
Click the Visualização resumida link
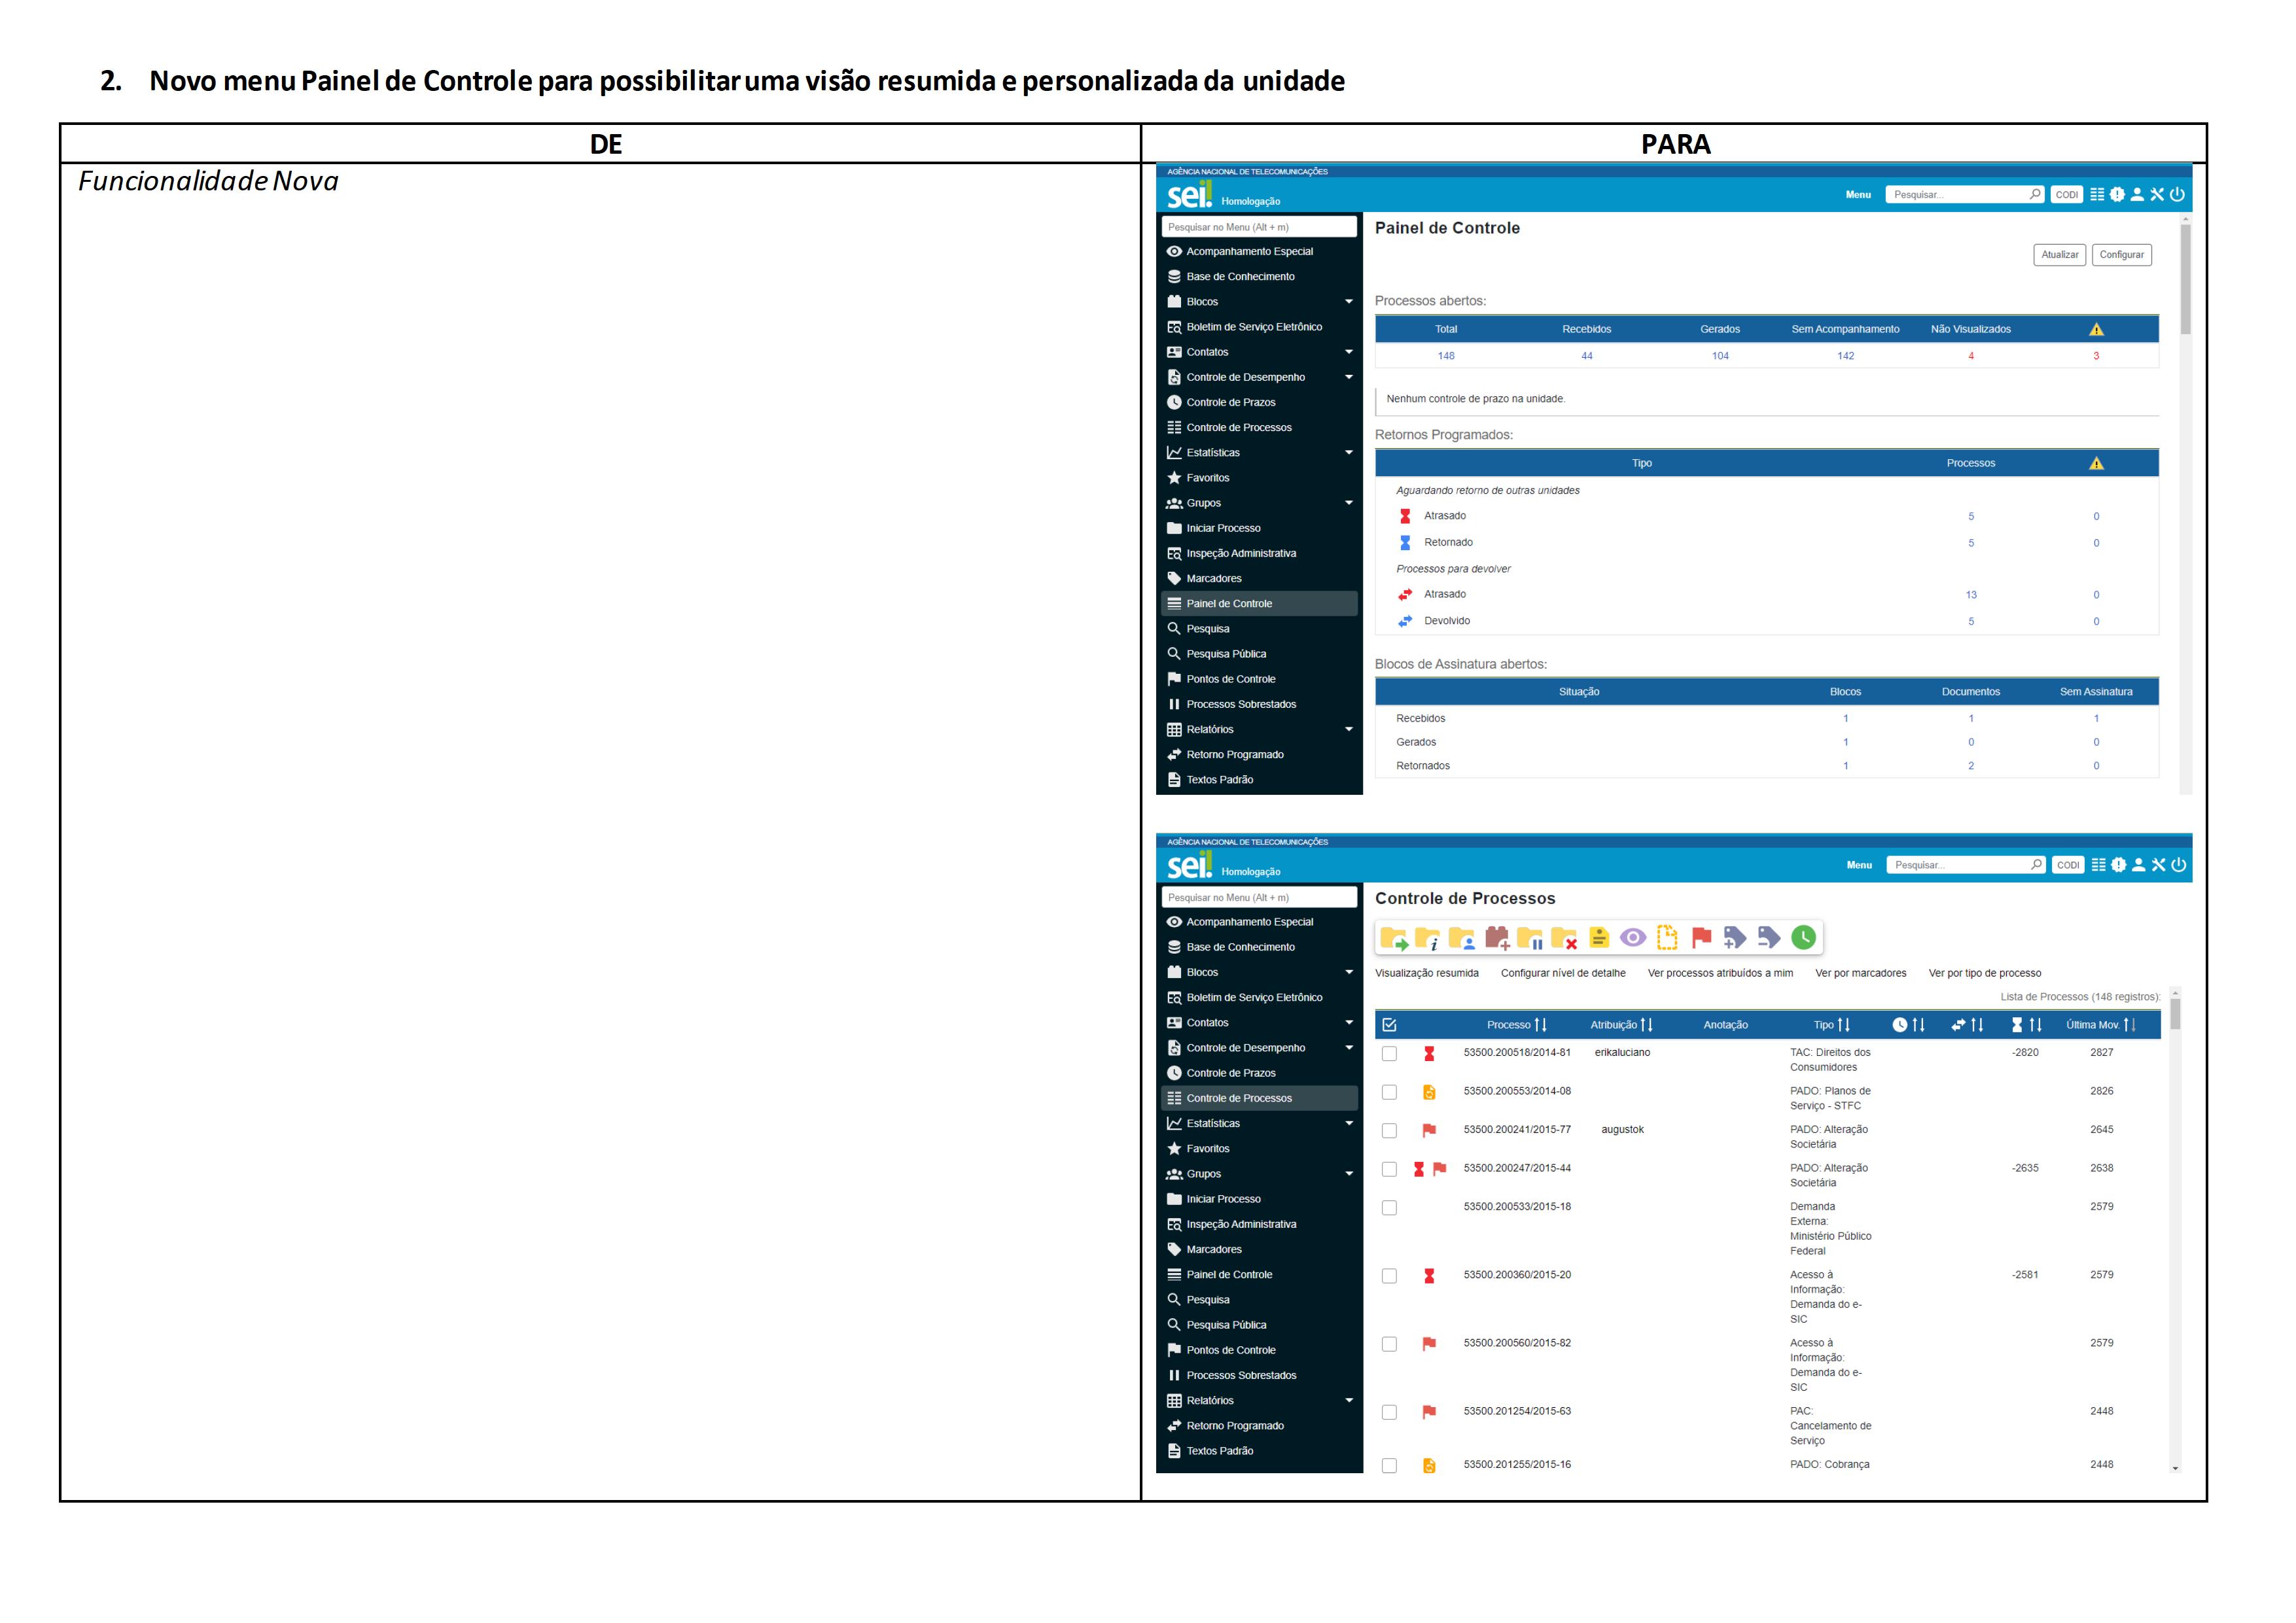coord(1426,973)
